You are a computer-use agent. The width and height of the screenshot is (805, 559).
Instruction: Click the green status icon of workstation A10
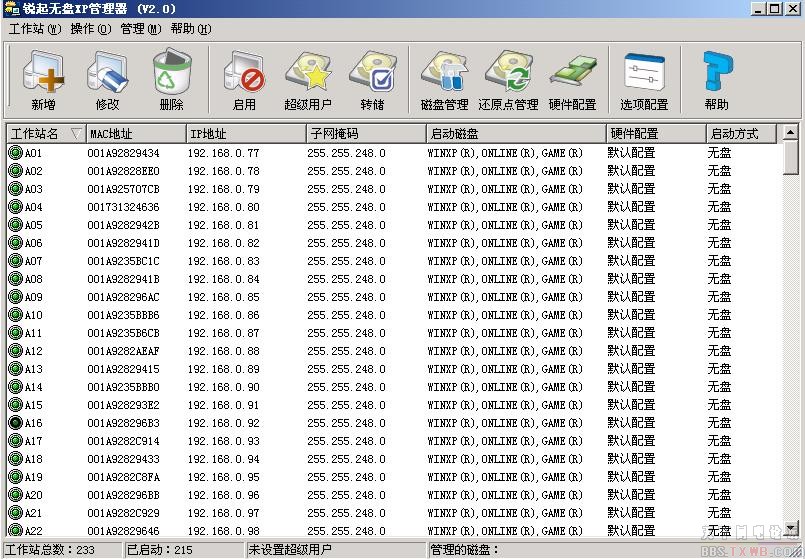coord(16,315)
